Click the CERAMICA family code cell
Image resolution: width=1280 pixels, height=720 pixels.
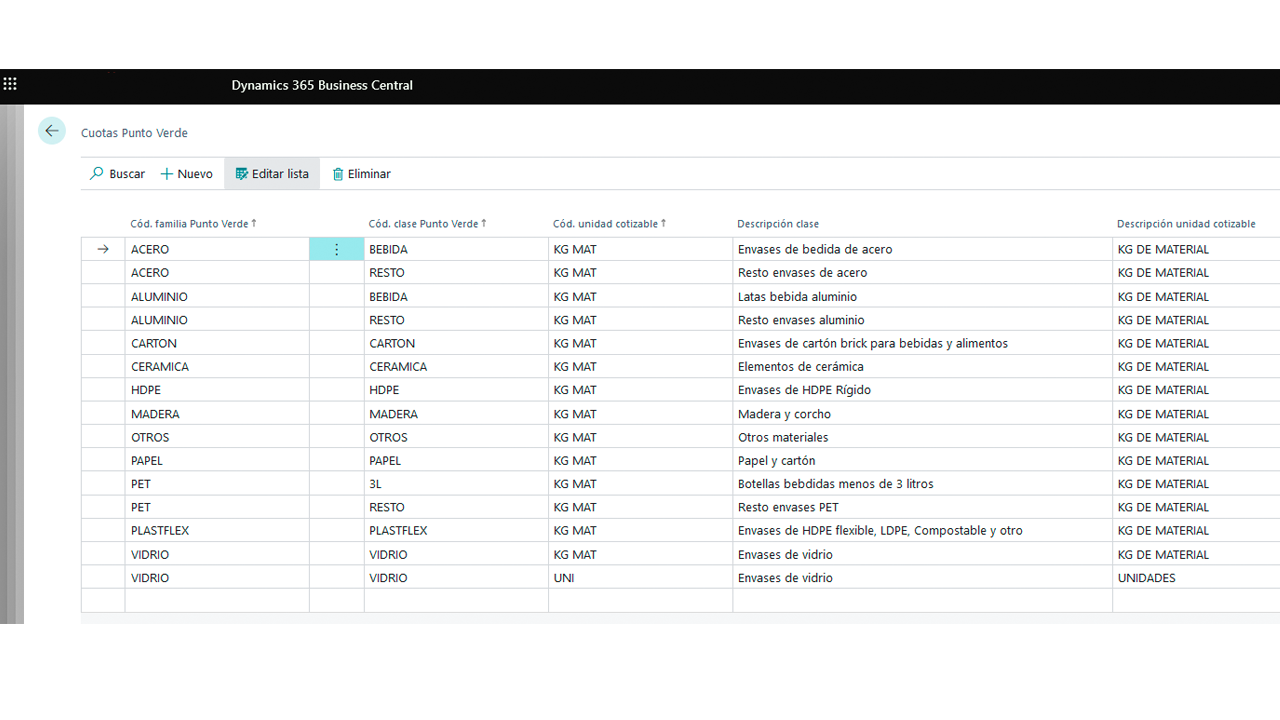pyautogui.click(x=217, y=367)
